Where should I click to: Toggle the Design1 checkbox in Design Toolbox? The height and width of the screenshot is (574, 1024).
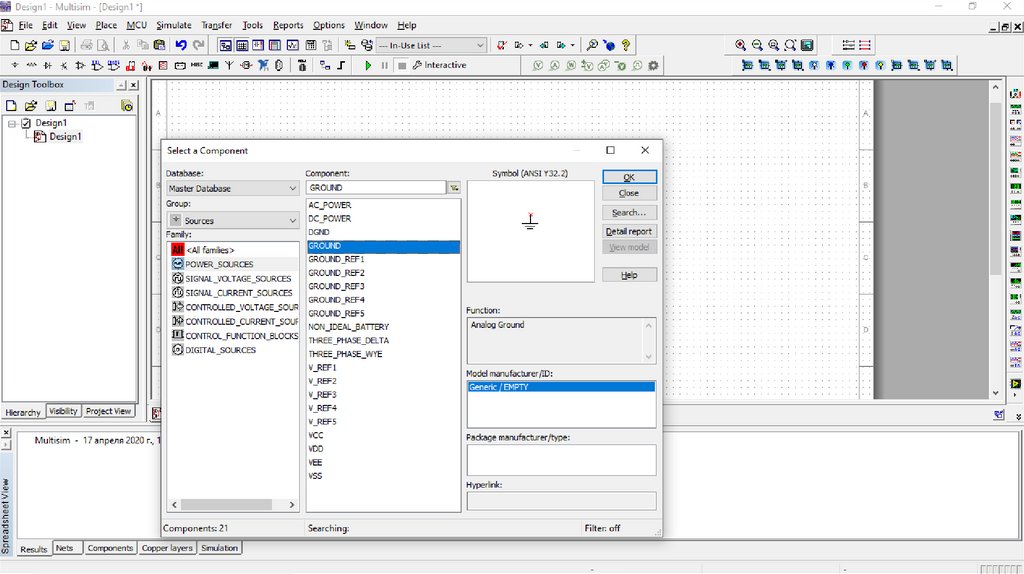(x=26, y=123)
